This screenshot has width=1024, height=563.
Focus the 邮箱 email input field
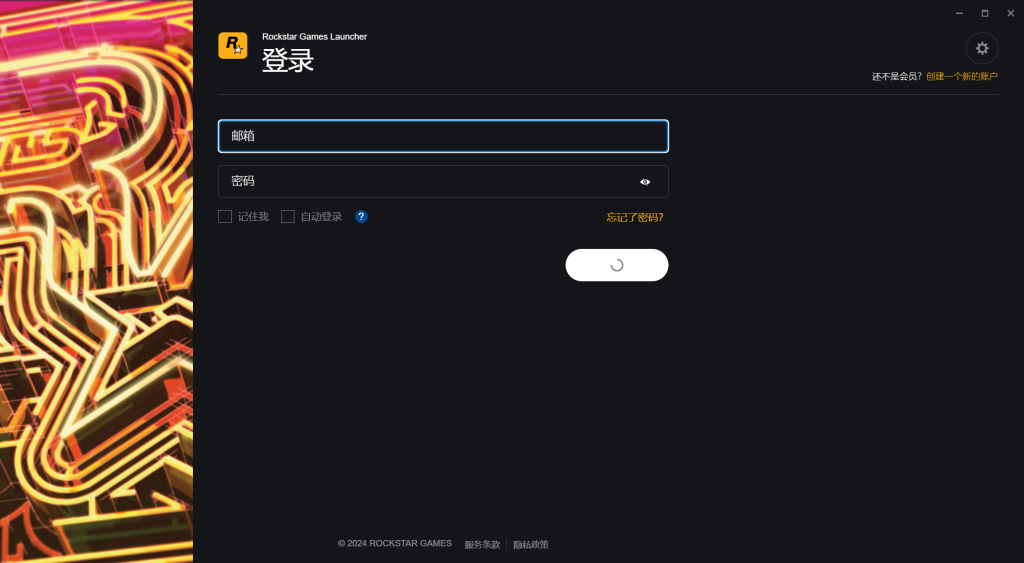point(443,136)
